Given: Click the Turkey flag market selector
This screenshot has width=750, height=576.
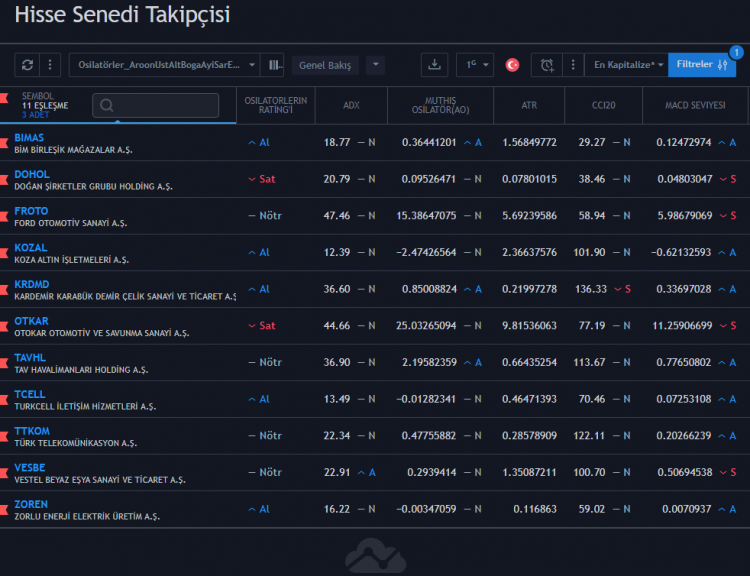Looking at the screenshot, I should pos(512,65).
